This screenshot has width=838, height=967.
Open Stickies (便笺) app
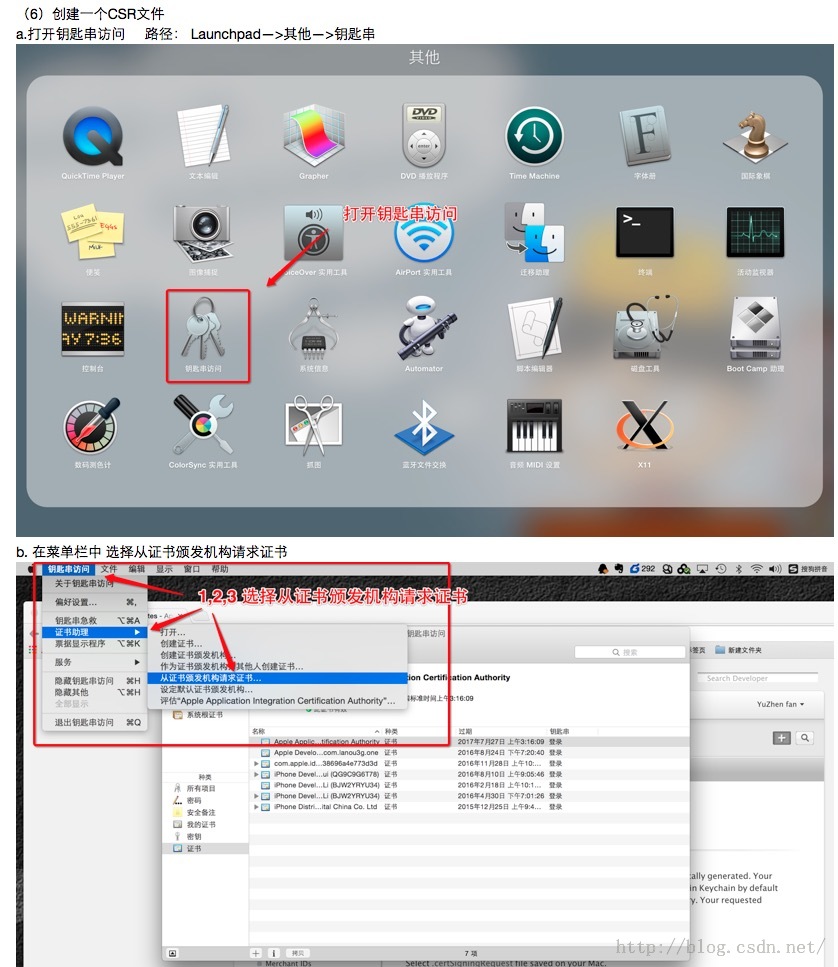tap(92, 232)
